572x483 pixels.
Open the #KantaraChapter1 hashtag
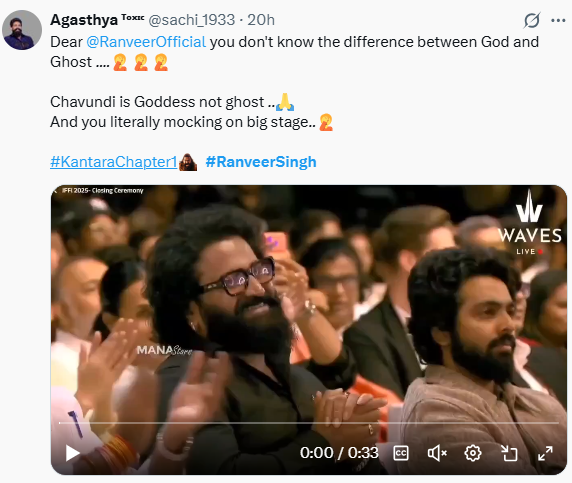[113, 162]
